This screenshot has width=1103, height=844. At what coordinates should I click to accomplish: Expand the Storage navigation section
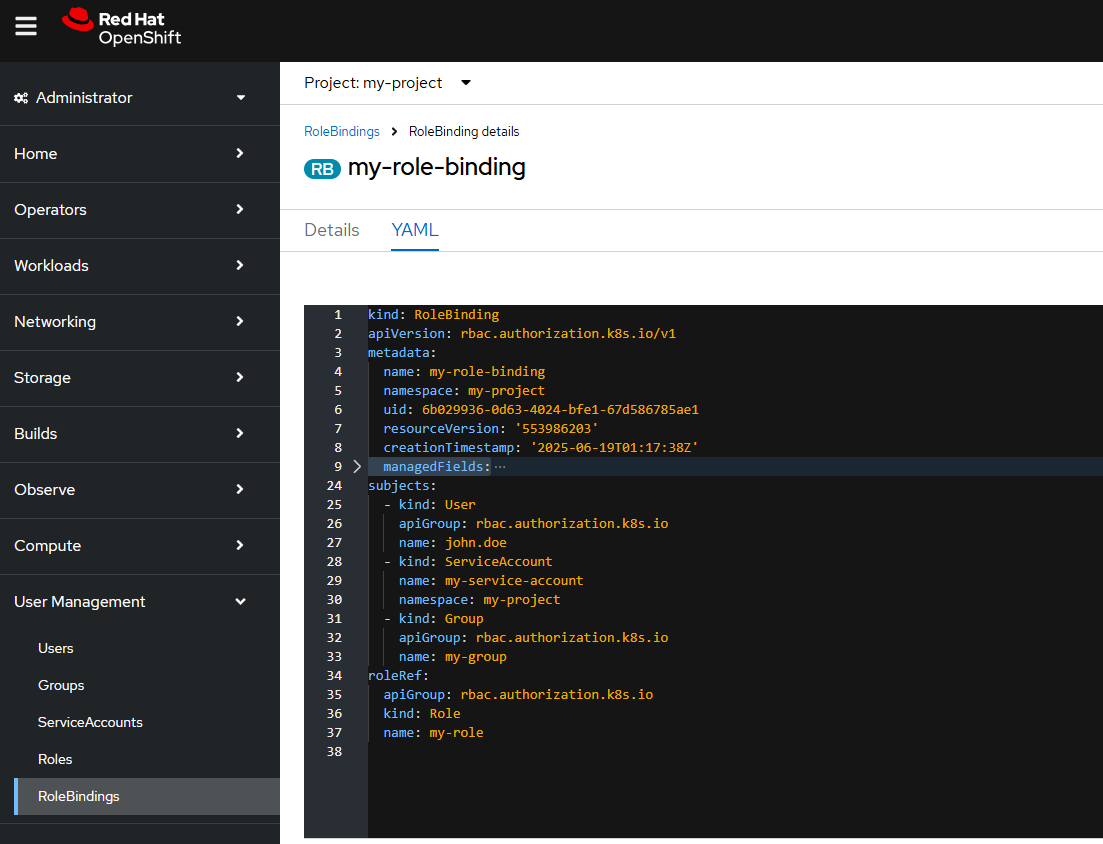point(140,378)
